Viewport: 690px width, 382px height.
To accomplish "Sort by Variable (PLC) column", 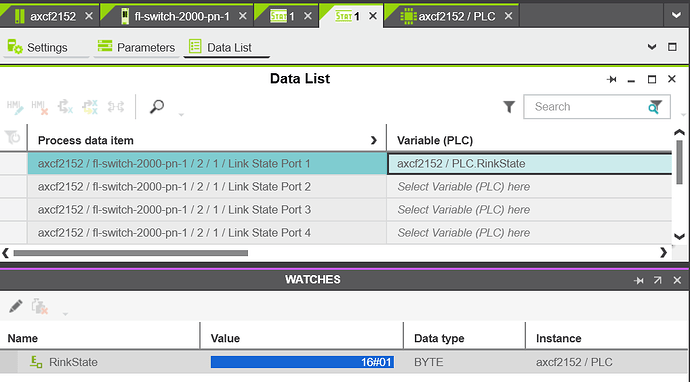I will tap(435, 140).
